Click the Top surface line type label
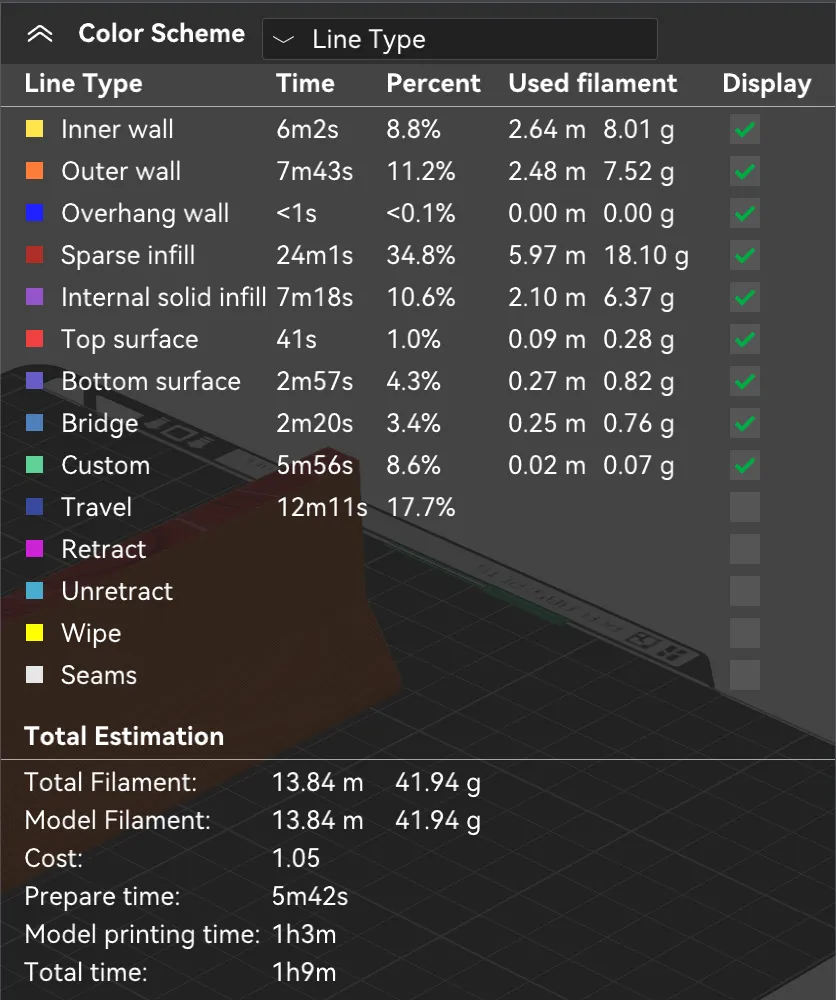Screen dimensions: 836x1000 129,339
